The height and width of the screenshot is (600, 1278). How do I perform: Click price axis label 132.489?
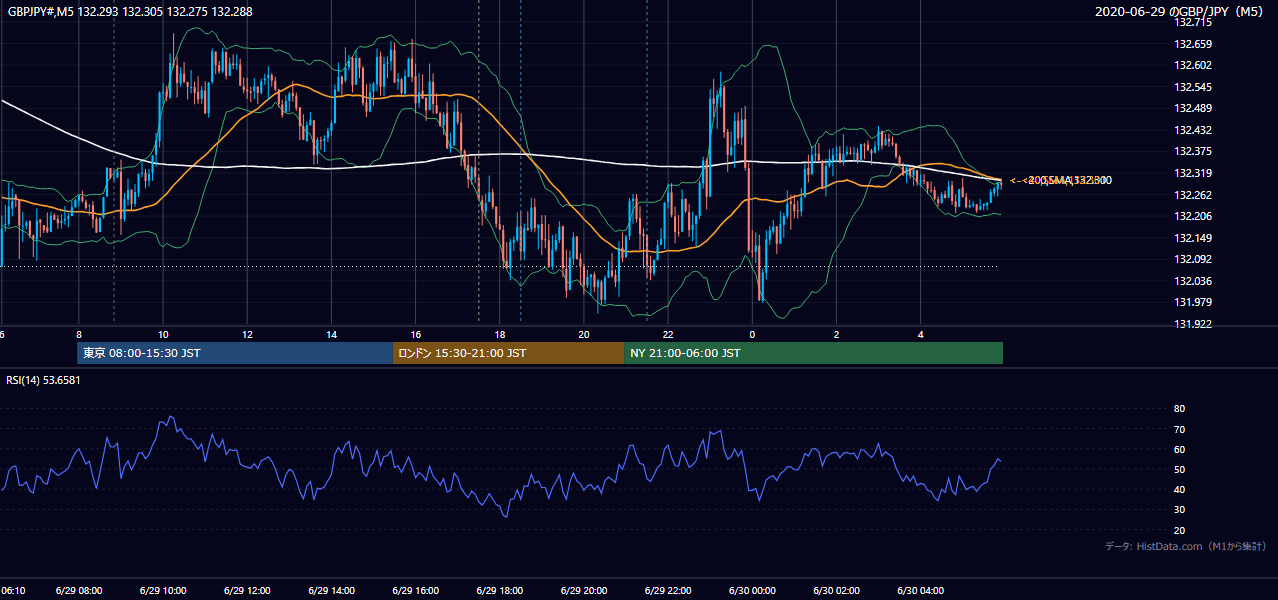tap(1192, 109)
